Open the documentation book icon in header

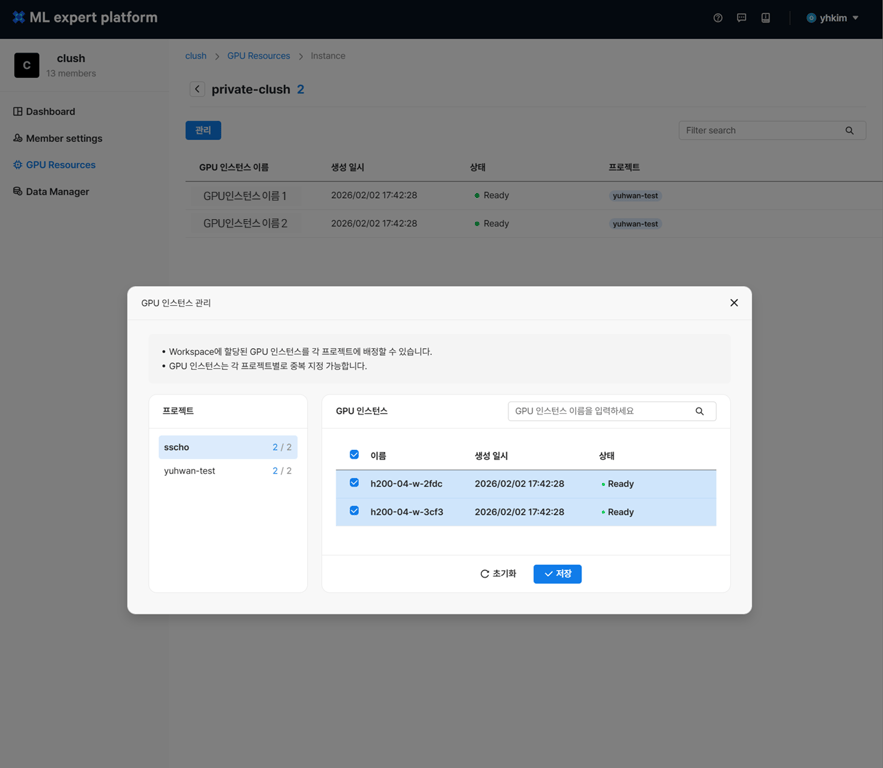[x=765, y=18]
